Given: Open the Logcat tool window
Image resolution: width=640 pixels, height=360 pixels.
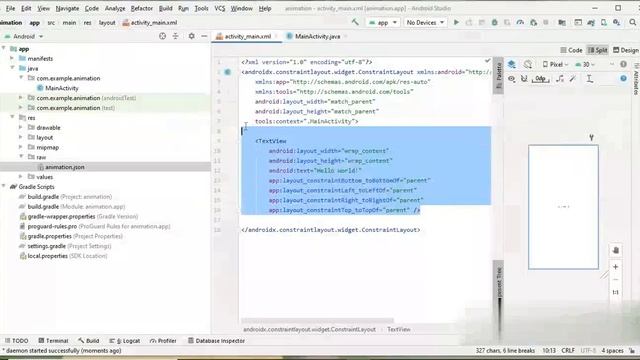Looking at the screenshot, I should point(124,340).
